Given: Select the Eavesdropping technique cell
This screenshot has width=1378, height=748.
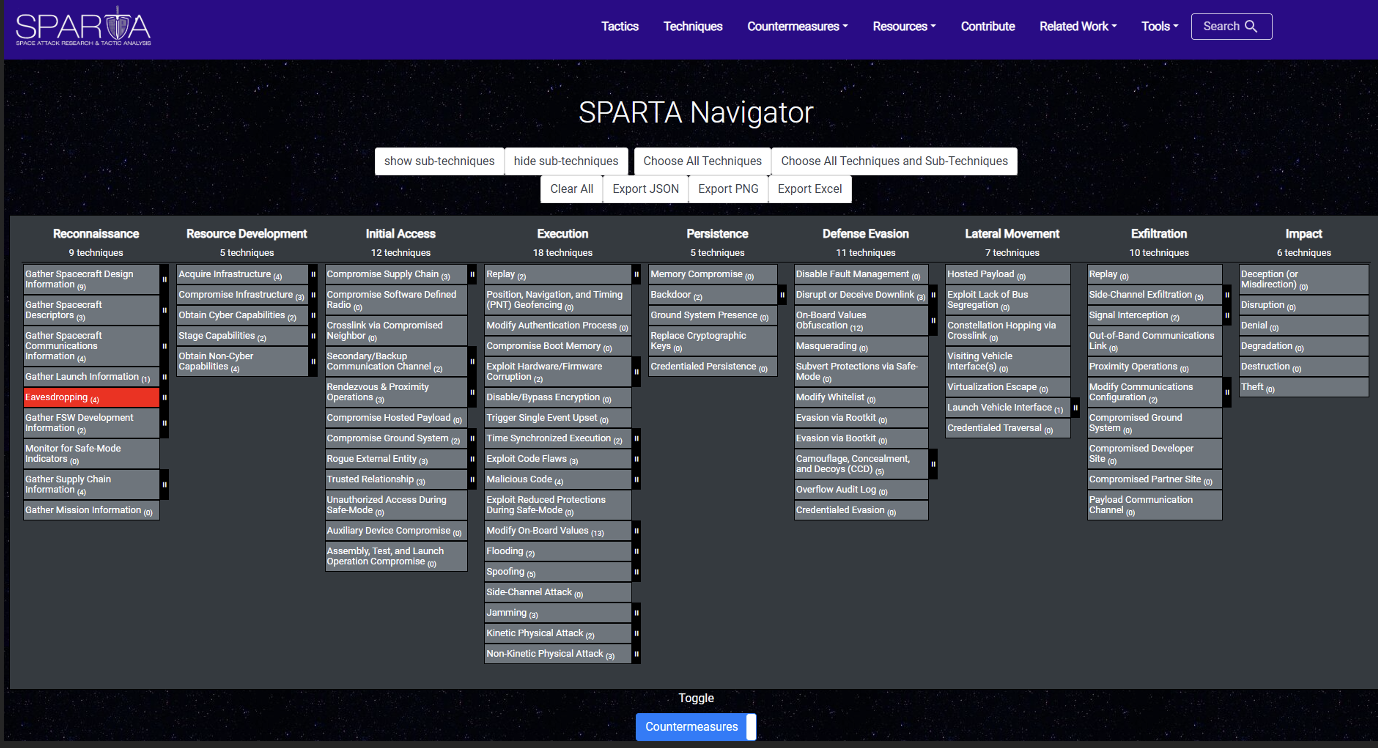Looking at the screenshot, I should click(x=92, y=397).
